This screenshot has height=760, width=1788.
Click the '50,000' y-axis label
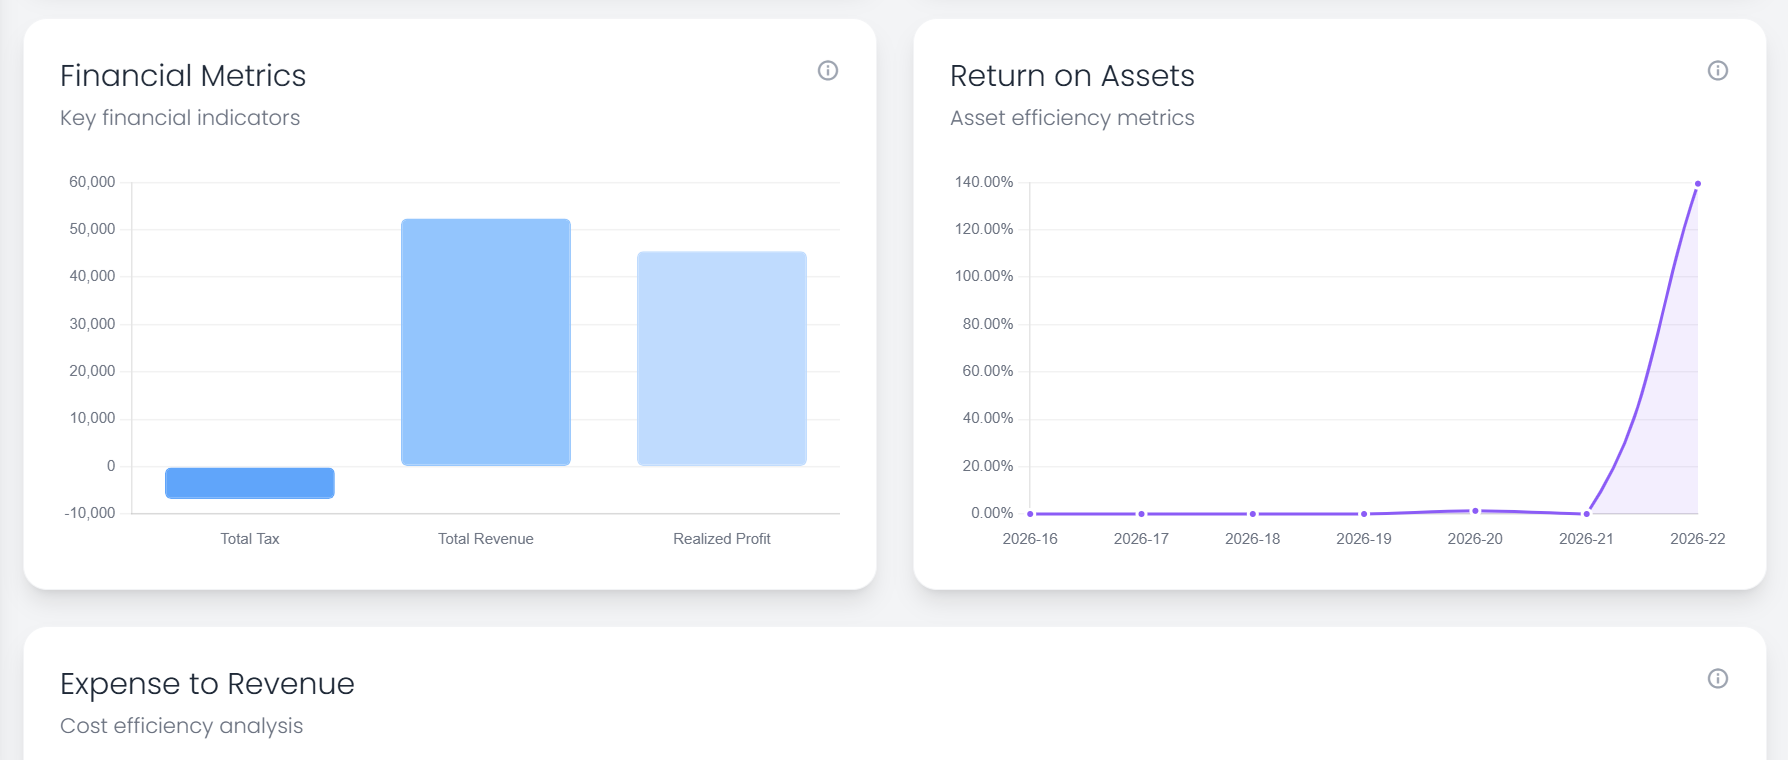pos(92,229)
